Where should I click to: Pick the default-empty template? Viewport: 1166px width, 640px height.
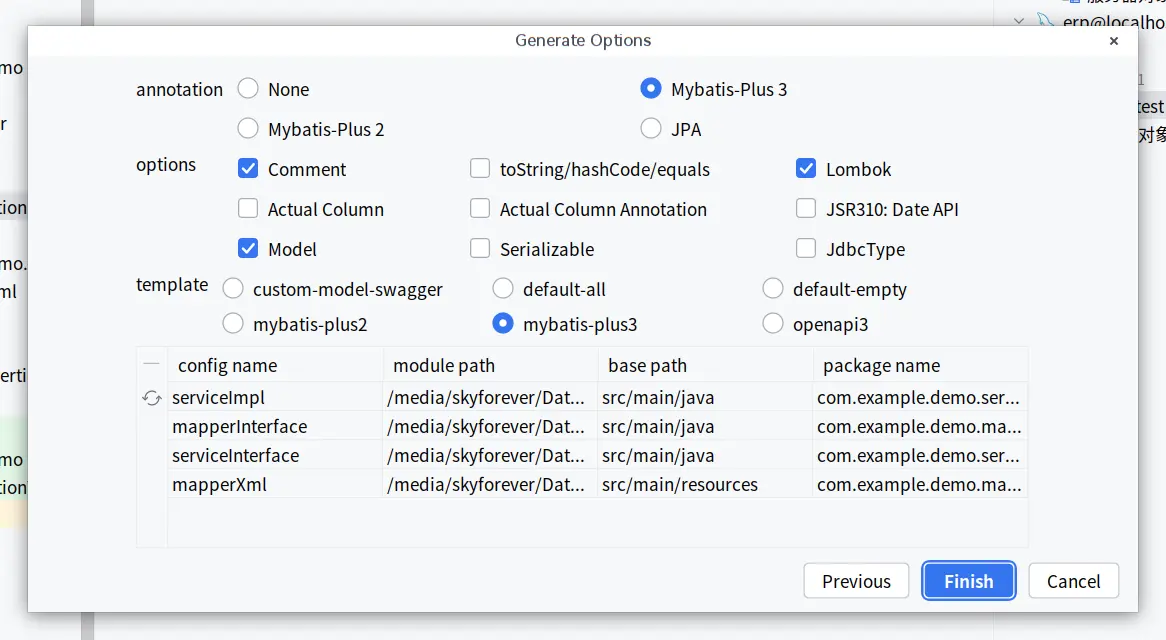(x=773, y=288)
